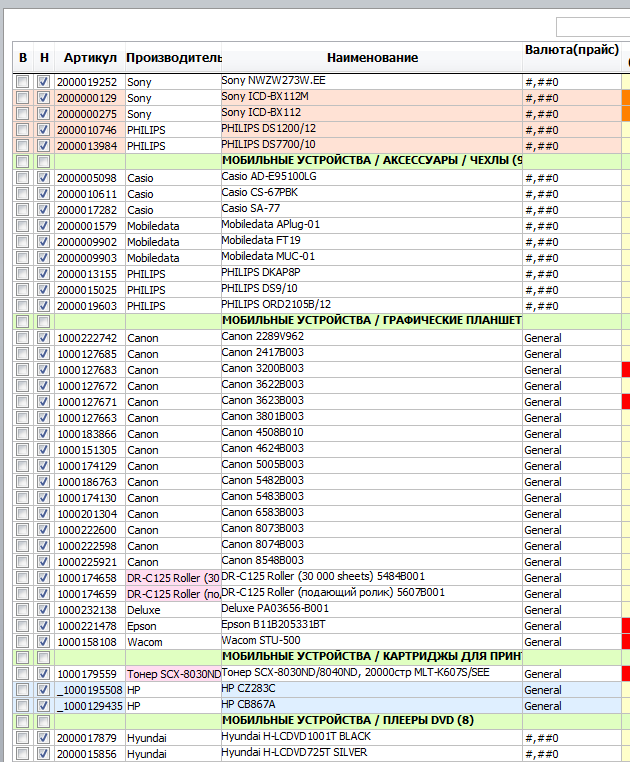Select the Canon 3200B003 name cell
This screenshot has width=630, height=762.
point(372,368)
